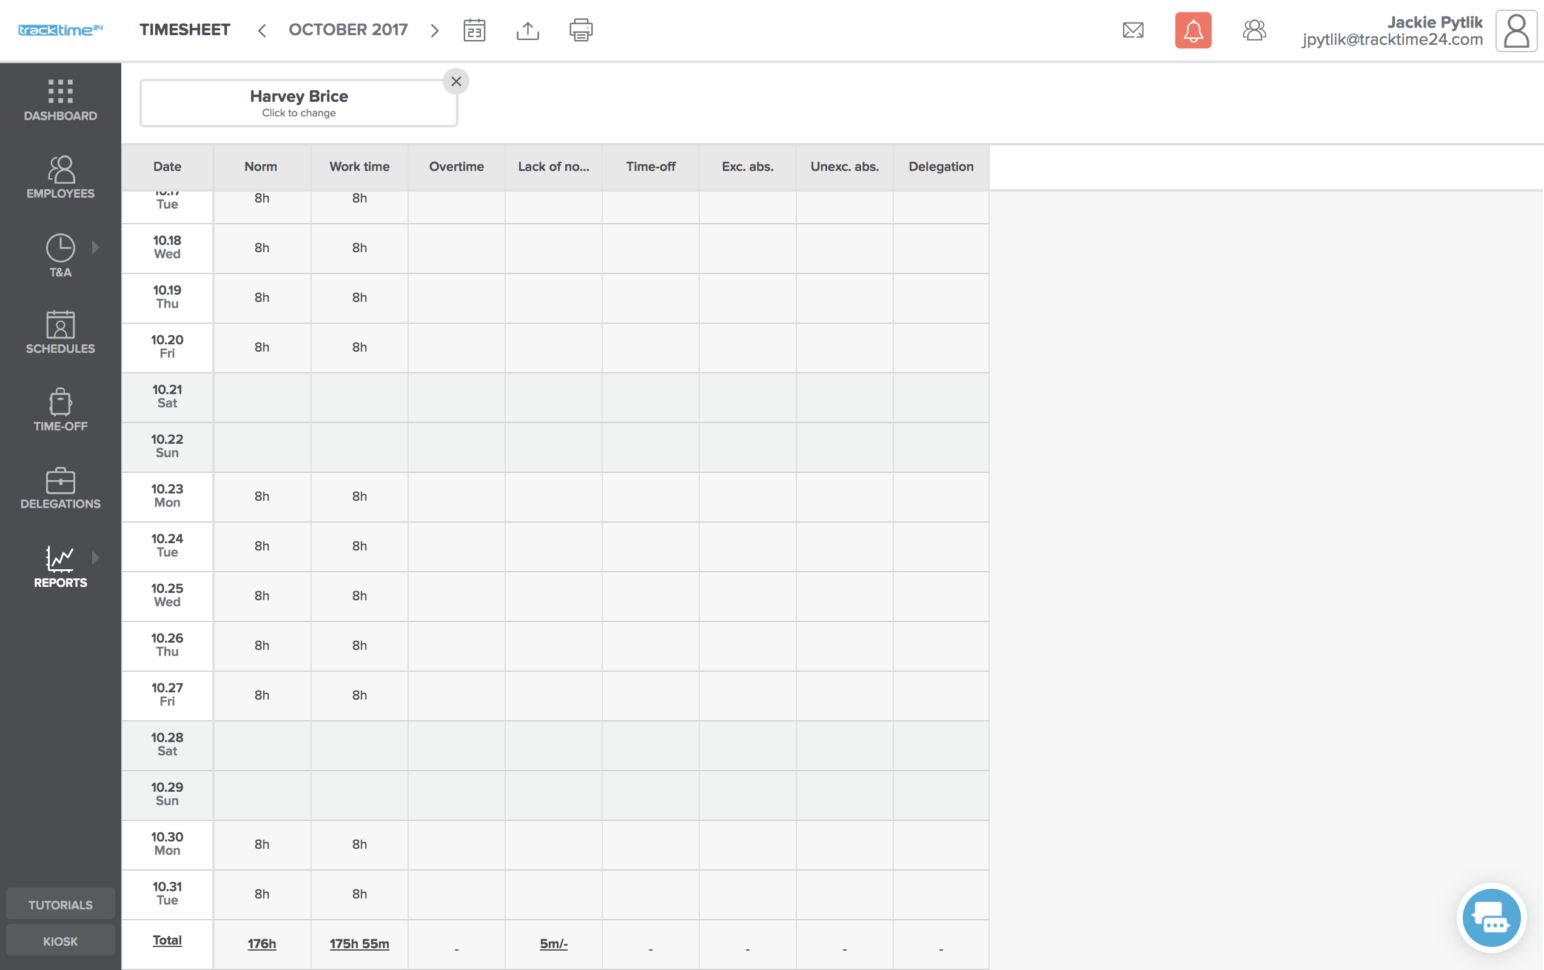The image size is (1544, 970).
Task: Expand the Reports submenu arrow
Action: pos(96,557)
